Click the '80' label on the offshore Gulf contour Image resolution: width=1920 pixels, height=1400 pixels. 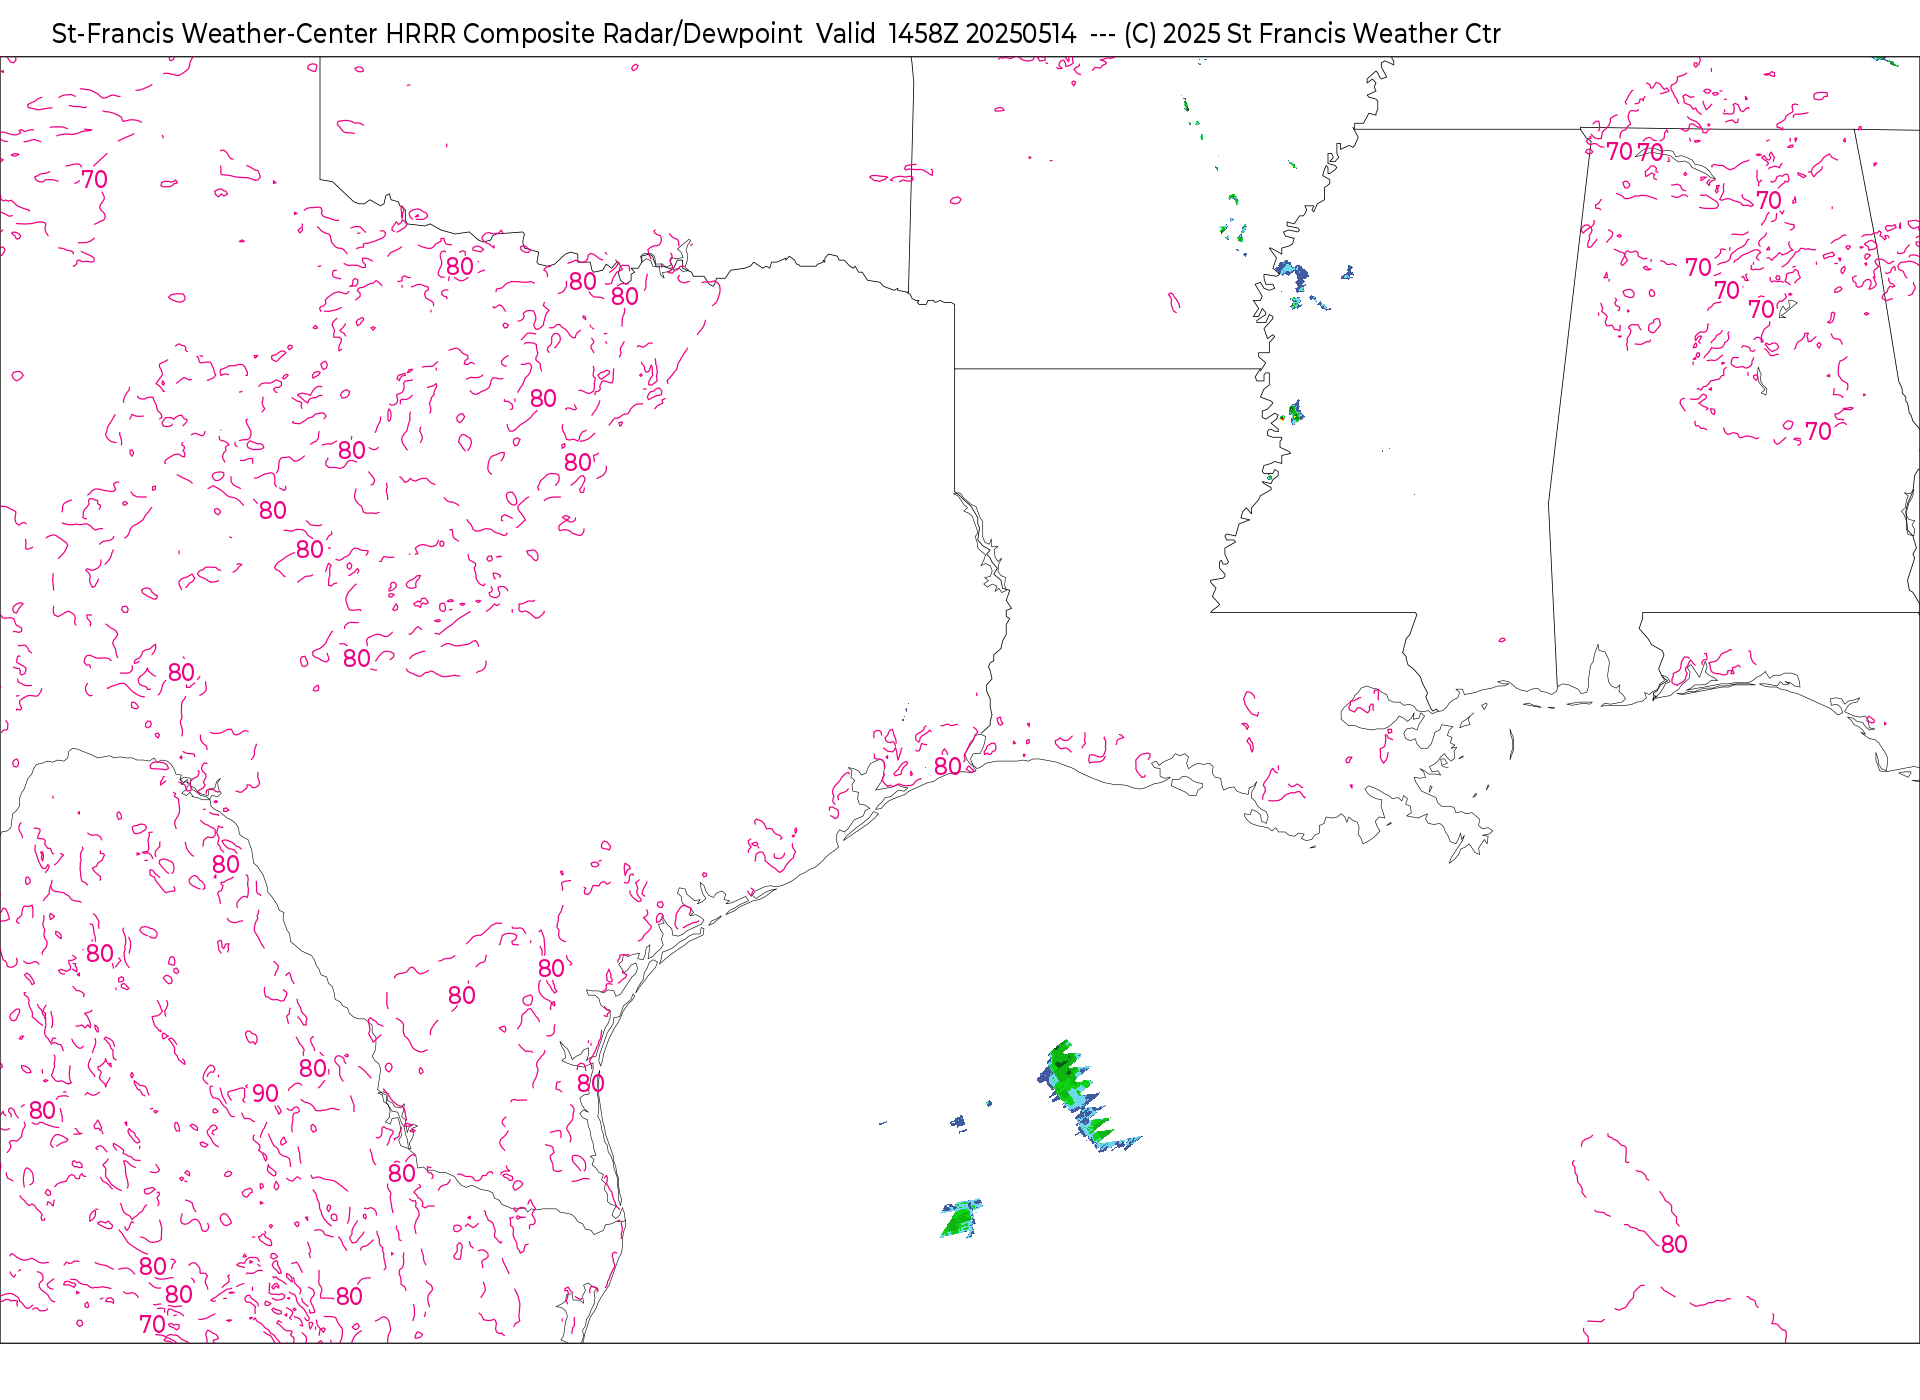click(x=1674, y=1244)
